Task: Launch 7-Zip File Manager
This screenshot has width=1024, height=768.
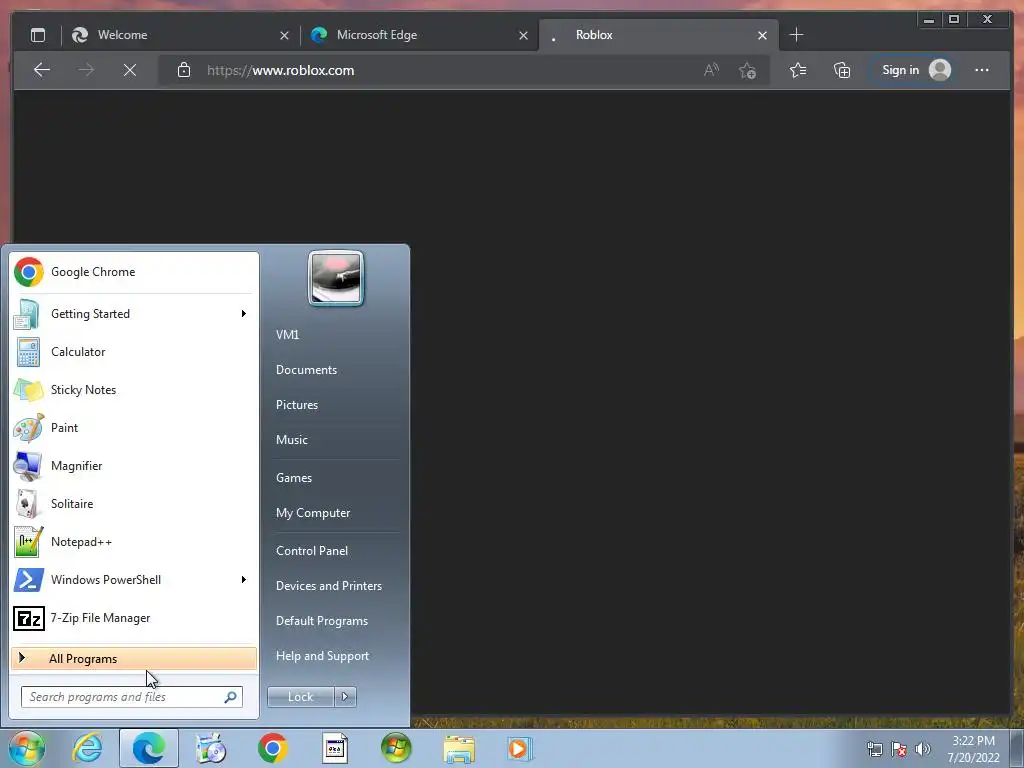Action: tap(133, 618)
